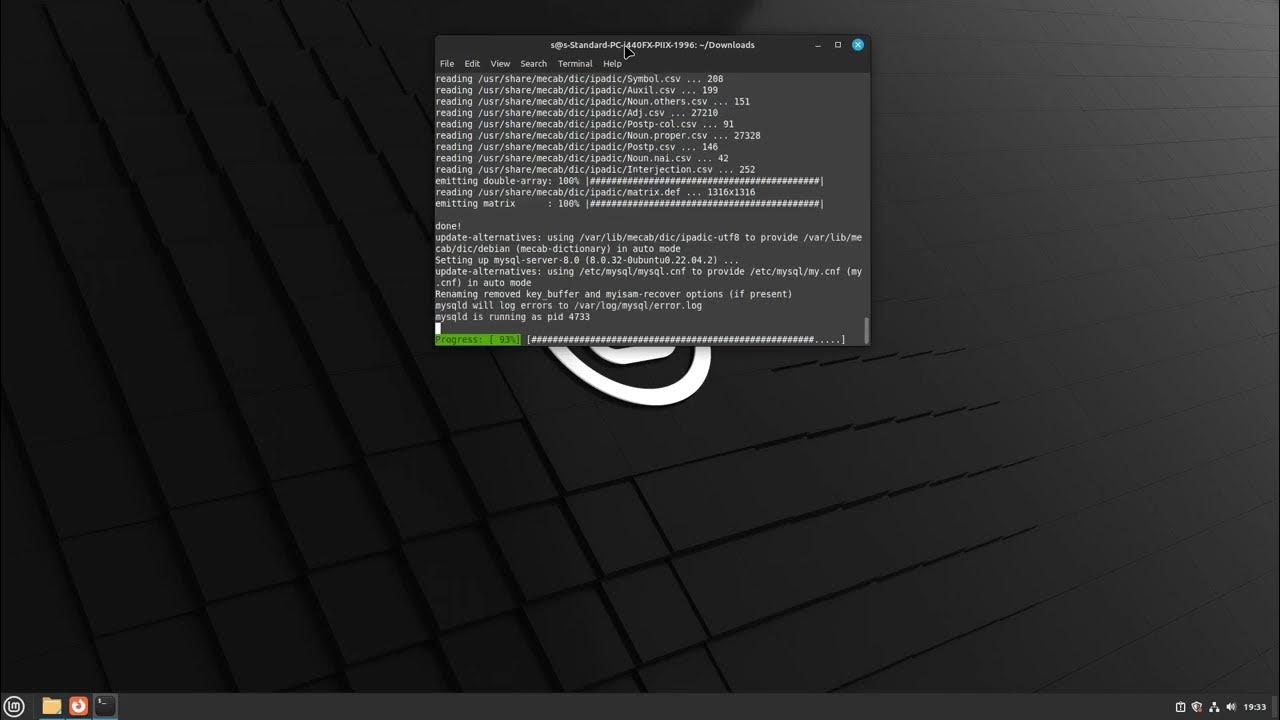This screenshot has height=720, width=1280.
Task: Click the terminal title bar text
Action: pyautogui.click(x=652, y=45)
